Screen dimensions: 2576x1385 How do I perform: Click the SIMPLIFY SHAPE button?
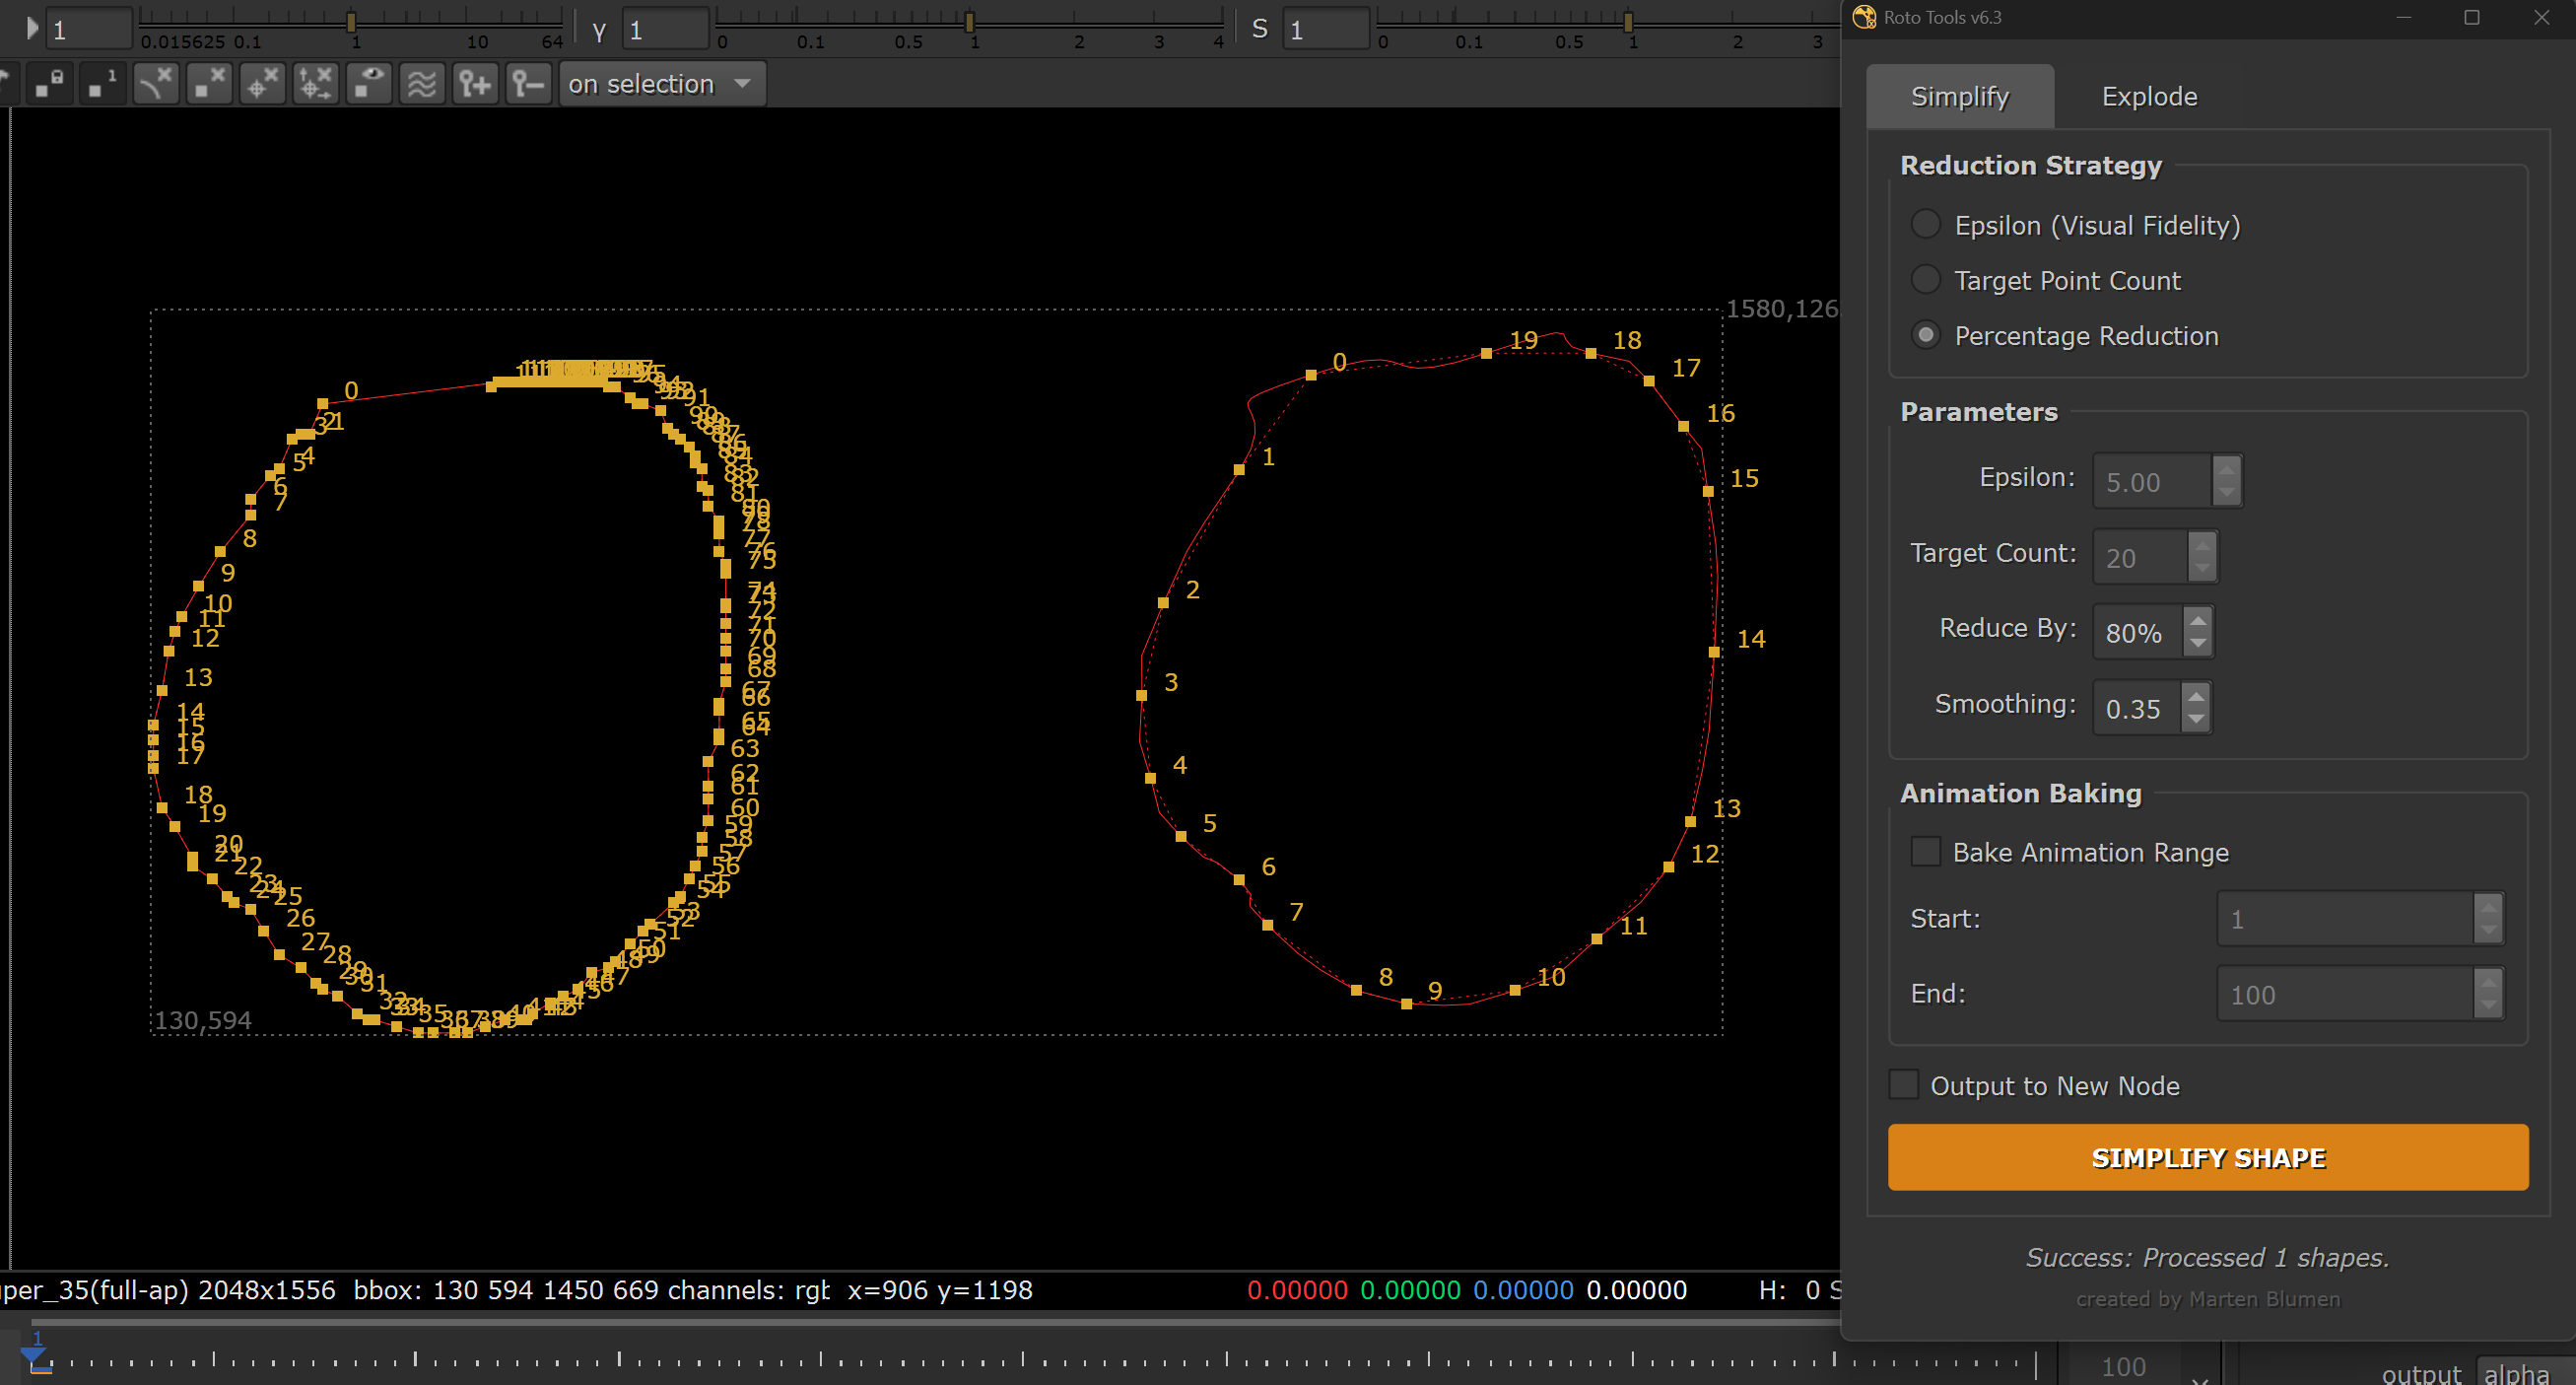(2207, 1157)
